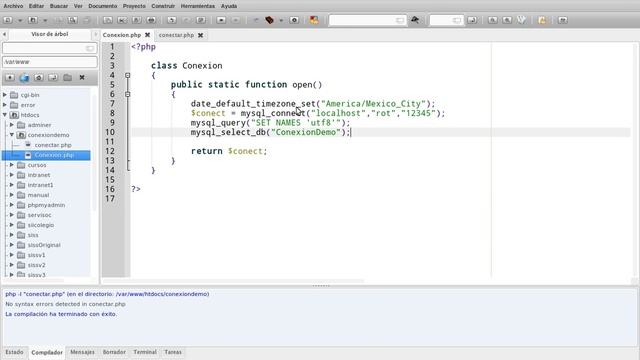The height and width of the screenshot is (360, 640).
Task: Clear the file browser filter with X
Action: tap(82, 78)
